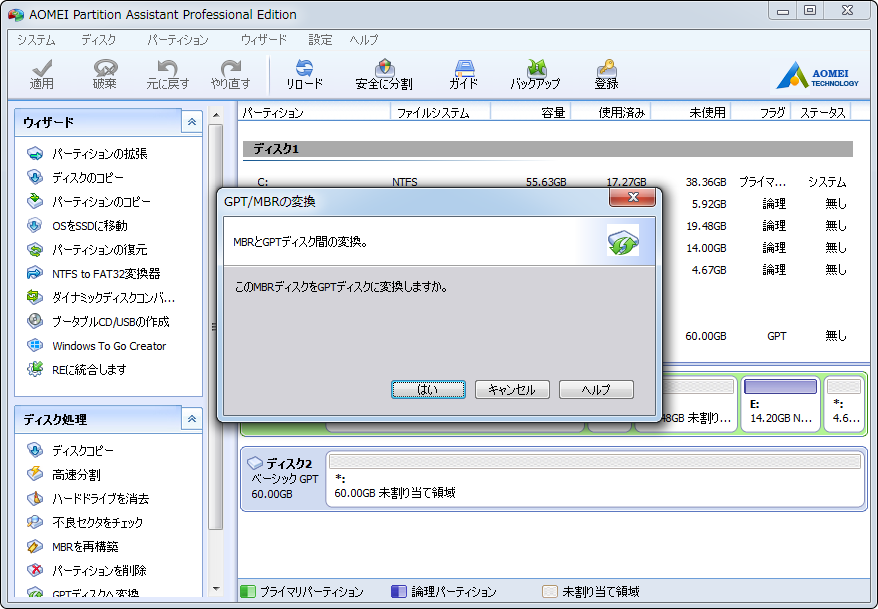Select the ディスク2 ベーシック GPT label
Viewport: 878px width, 609px height.
coord(284,479)
